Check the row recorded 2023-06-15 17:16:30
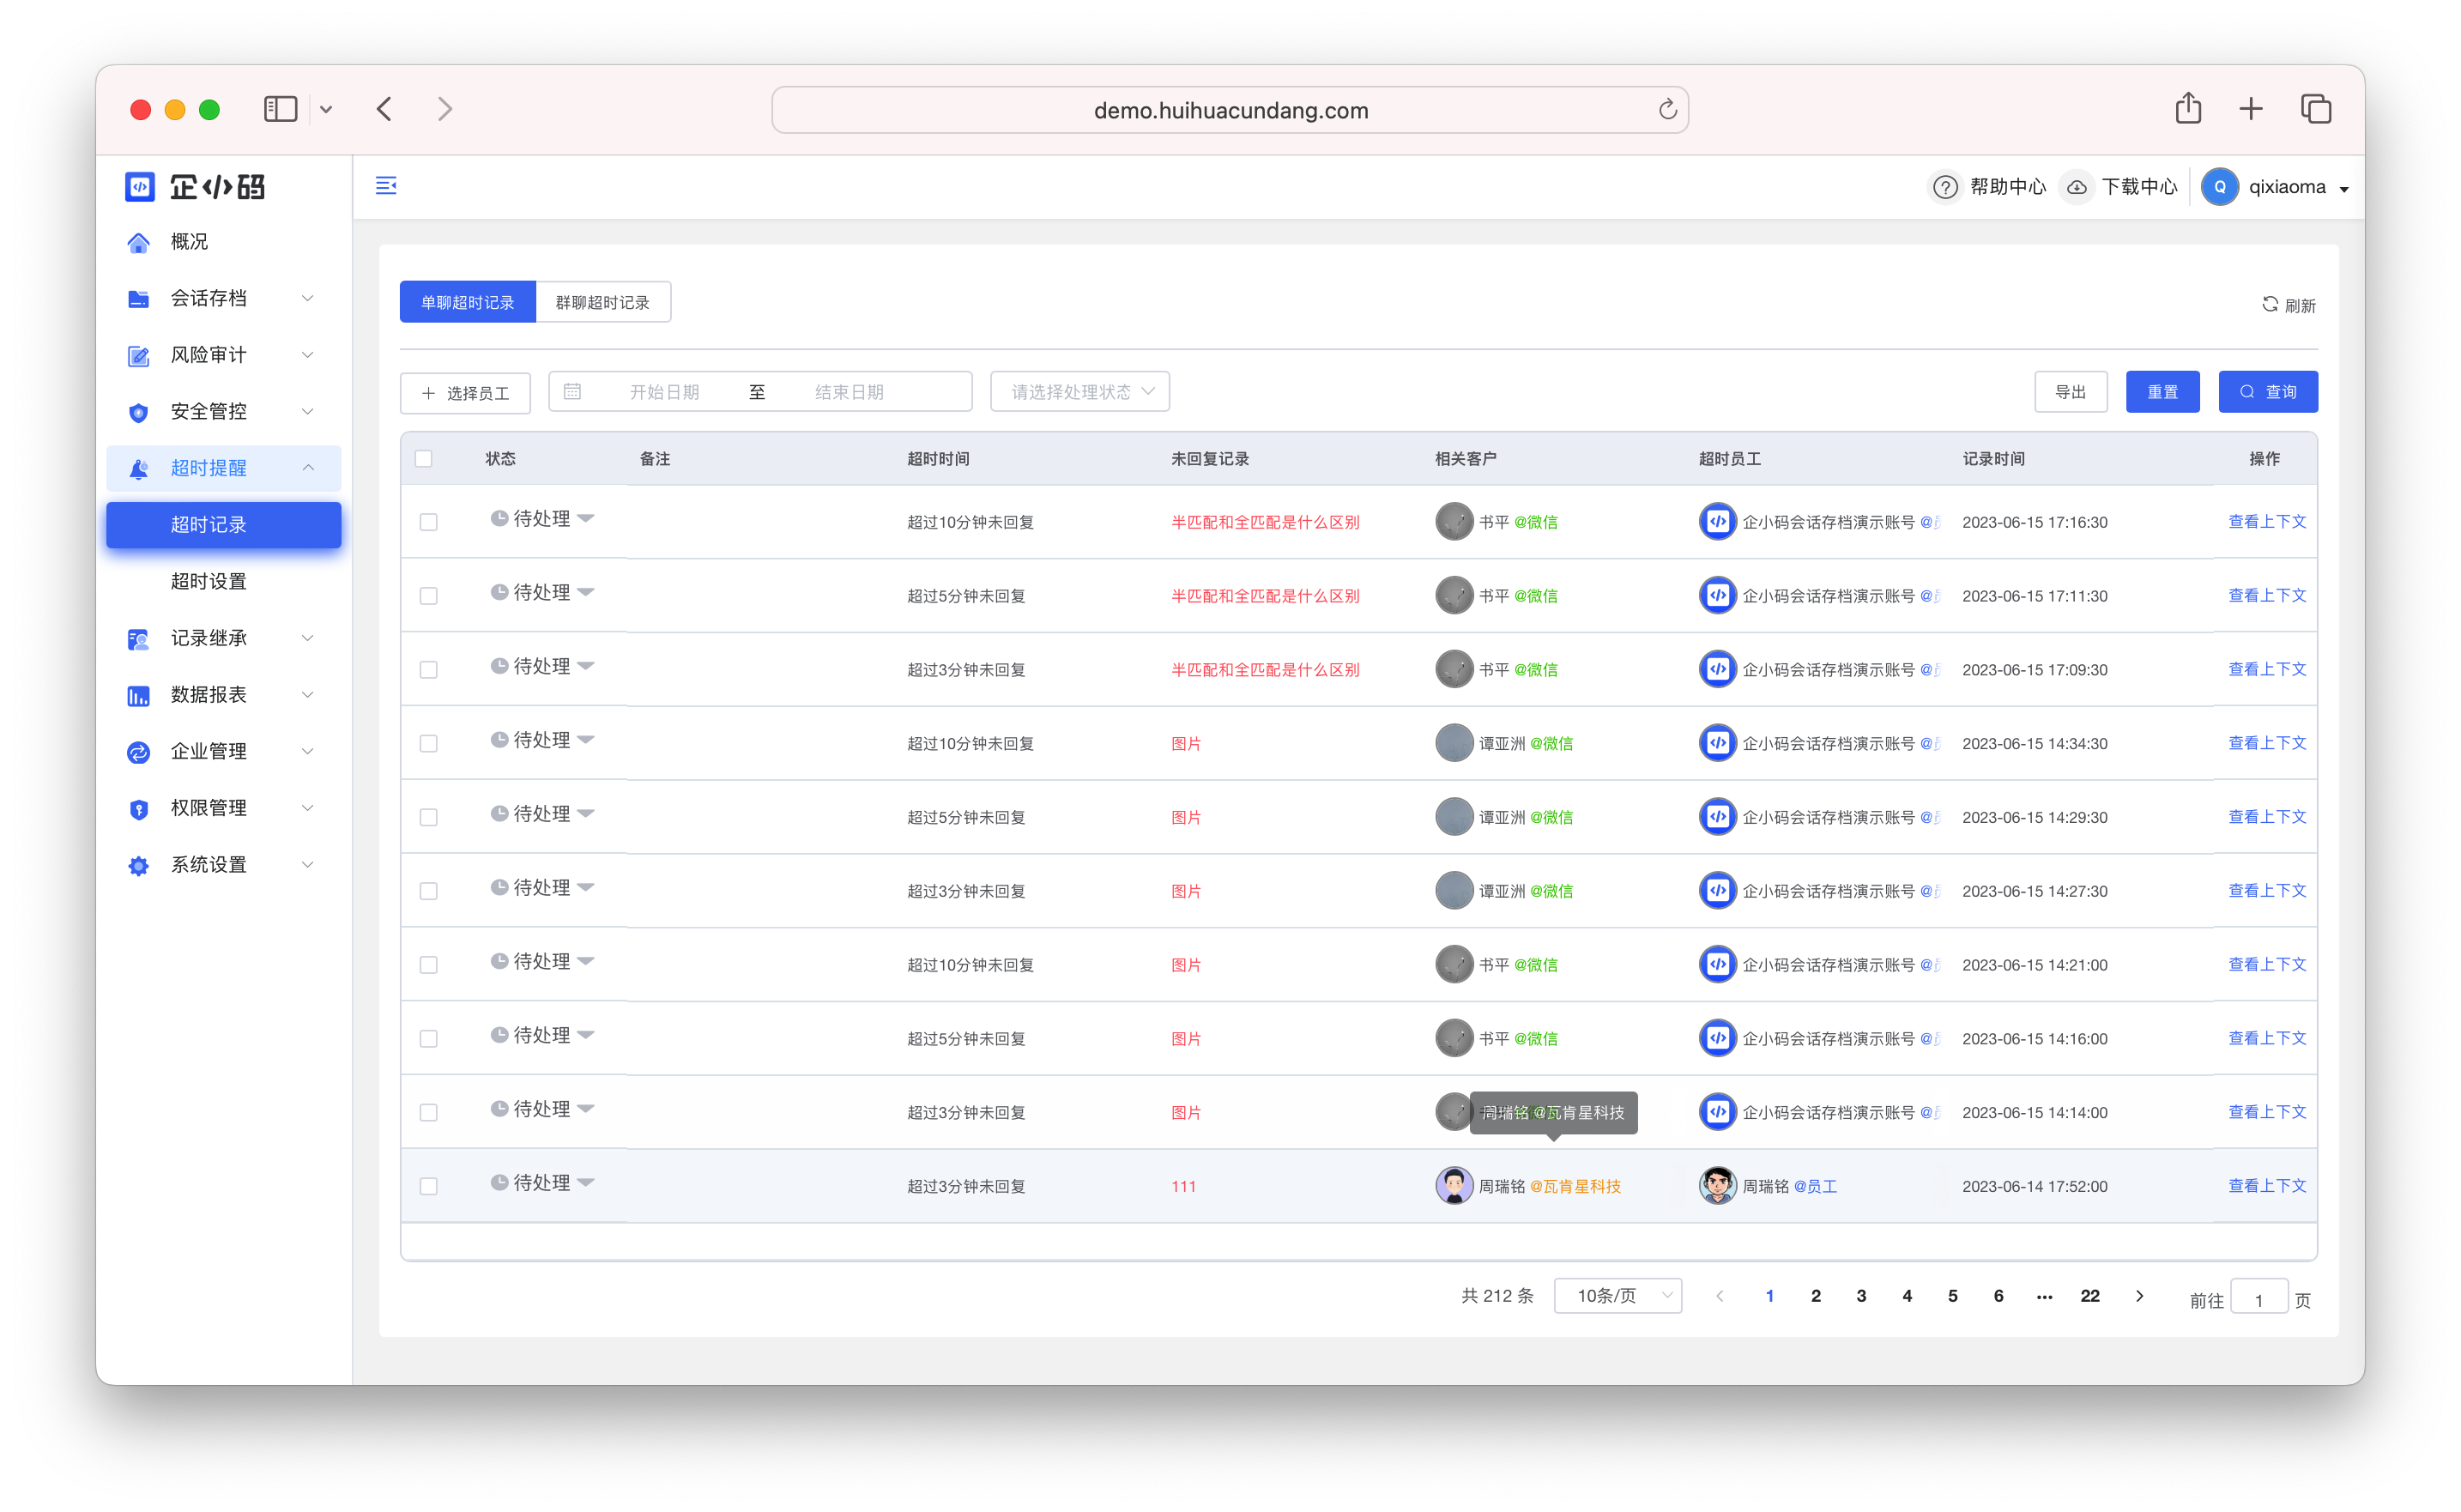The image size is (2461, 1512). pyautogui.click(x=429, y=522)
